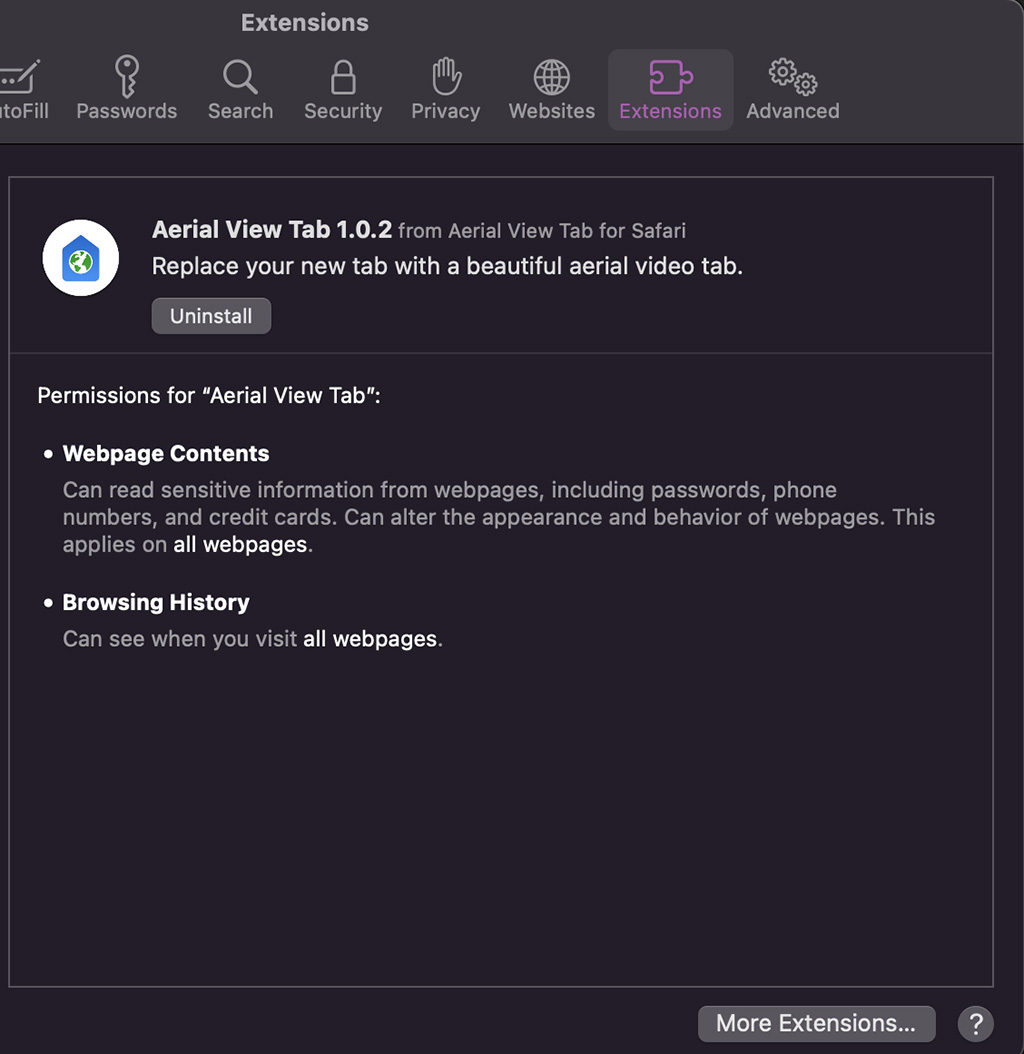Open the Privacy tab hand icon
Viewport: 1024px width, 1054px height.
(446, 76)
